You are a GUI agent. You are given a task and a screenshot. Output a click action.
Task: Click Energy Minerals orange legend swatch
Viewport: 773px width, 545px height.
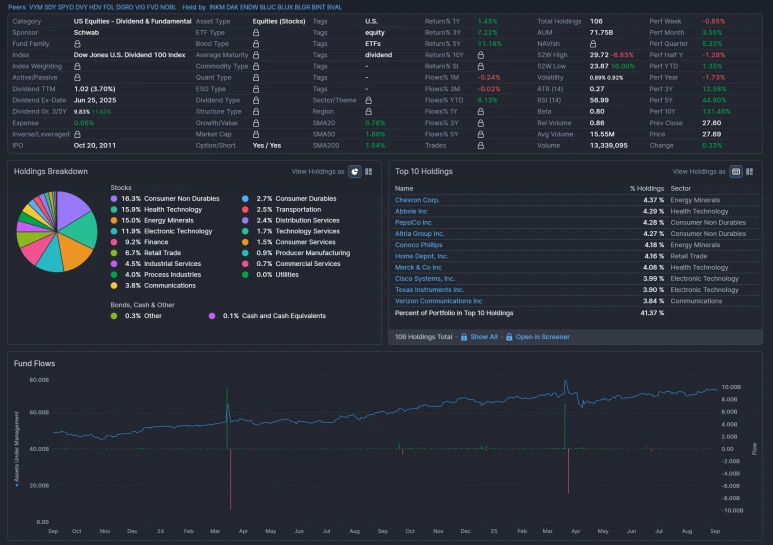[x=114, y=220]
